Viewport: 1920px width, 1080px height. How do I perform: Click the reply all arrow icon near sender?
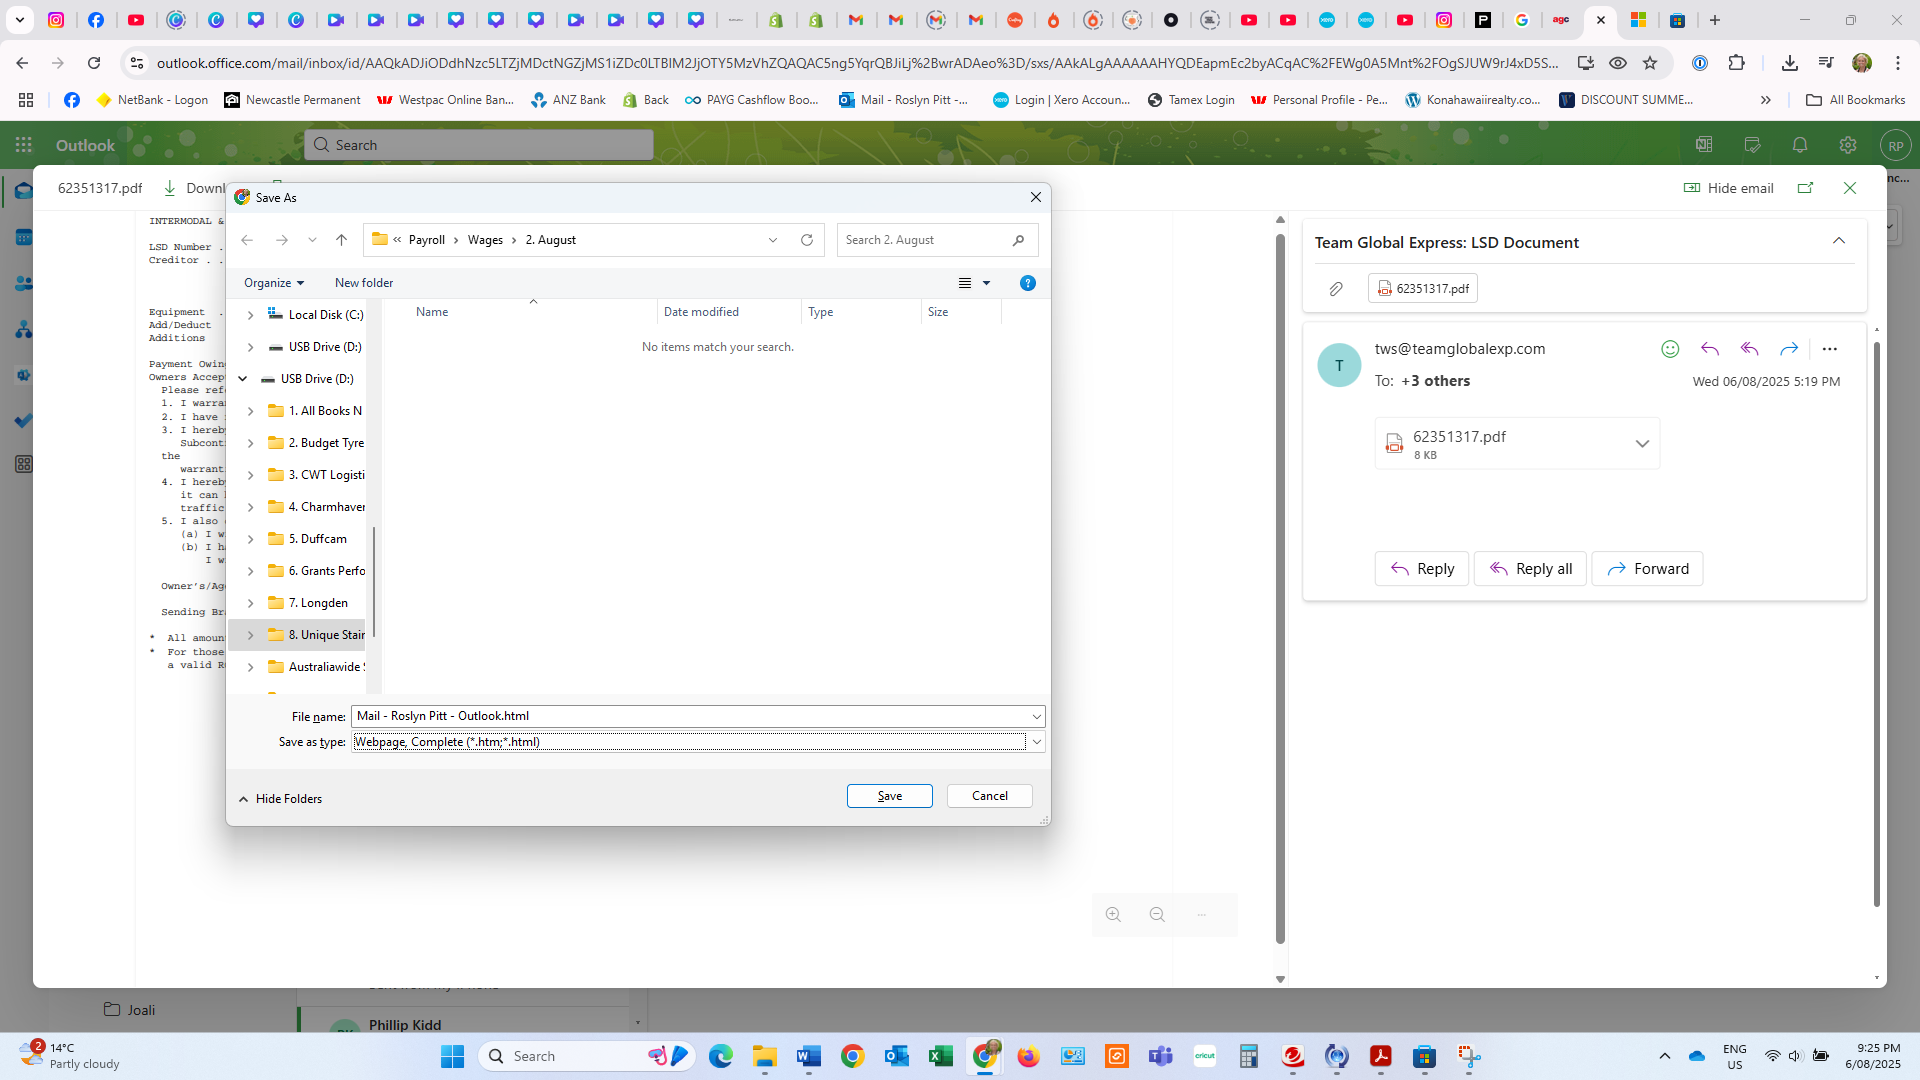pos(1749,349)
